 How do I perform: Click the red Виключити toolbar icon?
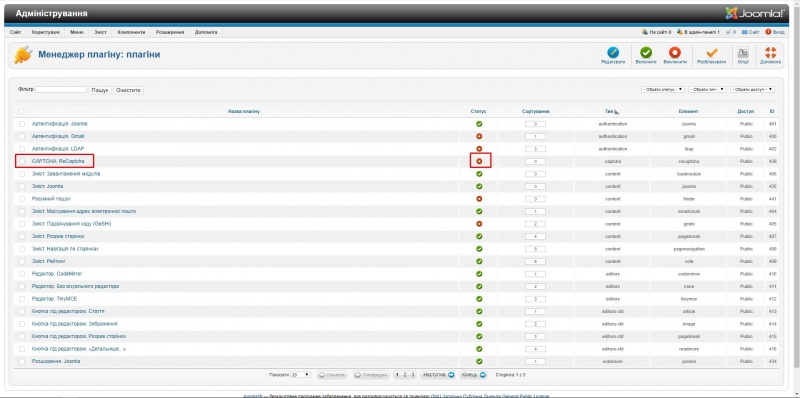[x=674, y=53]
